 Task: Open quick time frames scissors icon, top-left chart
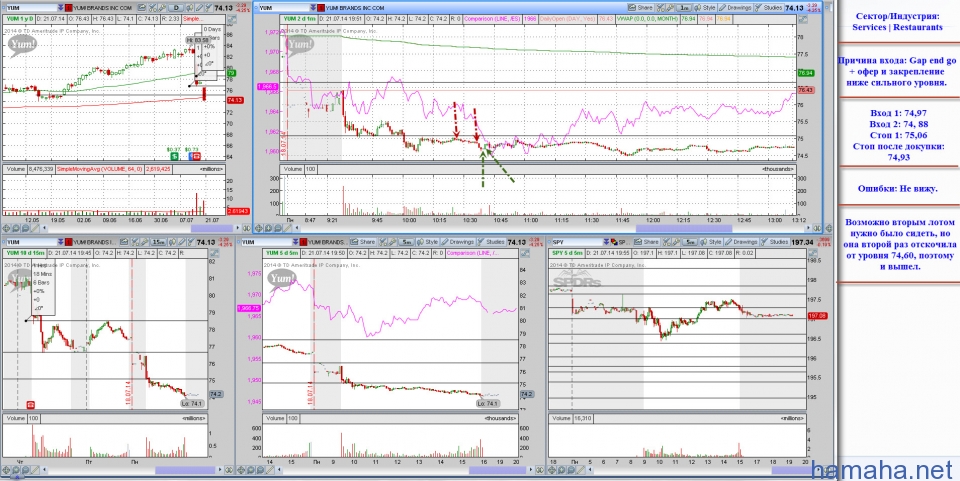(x=152, y=8)
